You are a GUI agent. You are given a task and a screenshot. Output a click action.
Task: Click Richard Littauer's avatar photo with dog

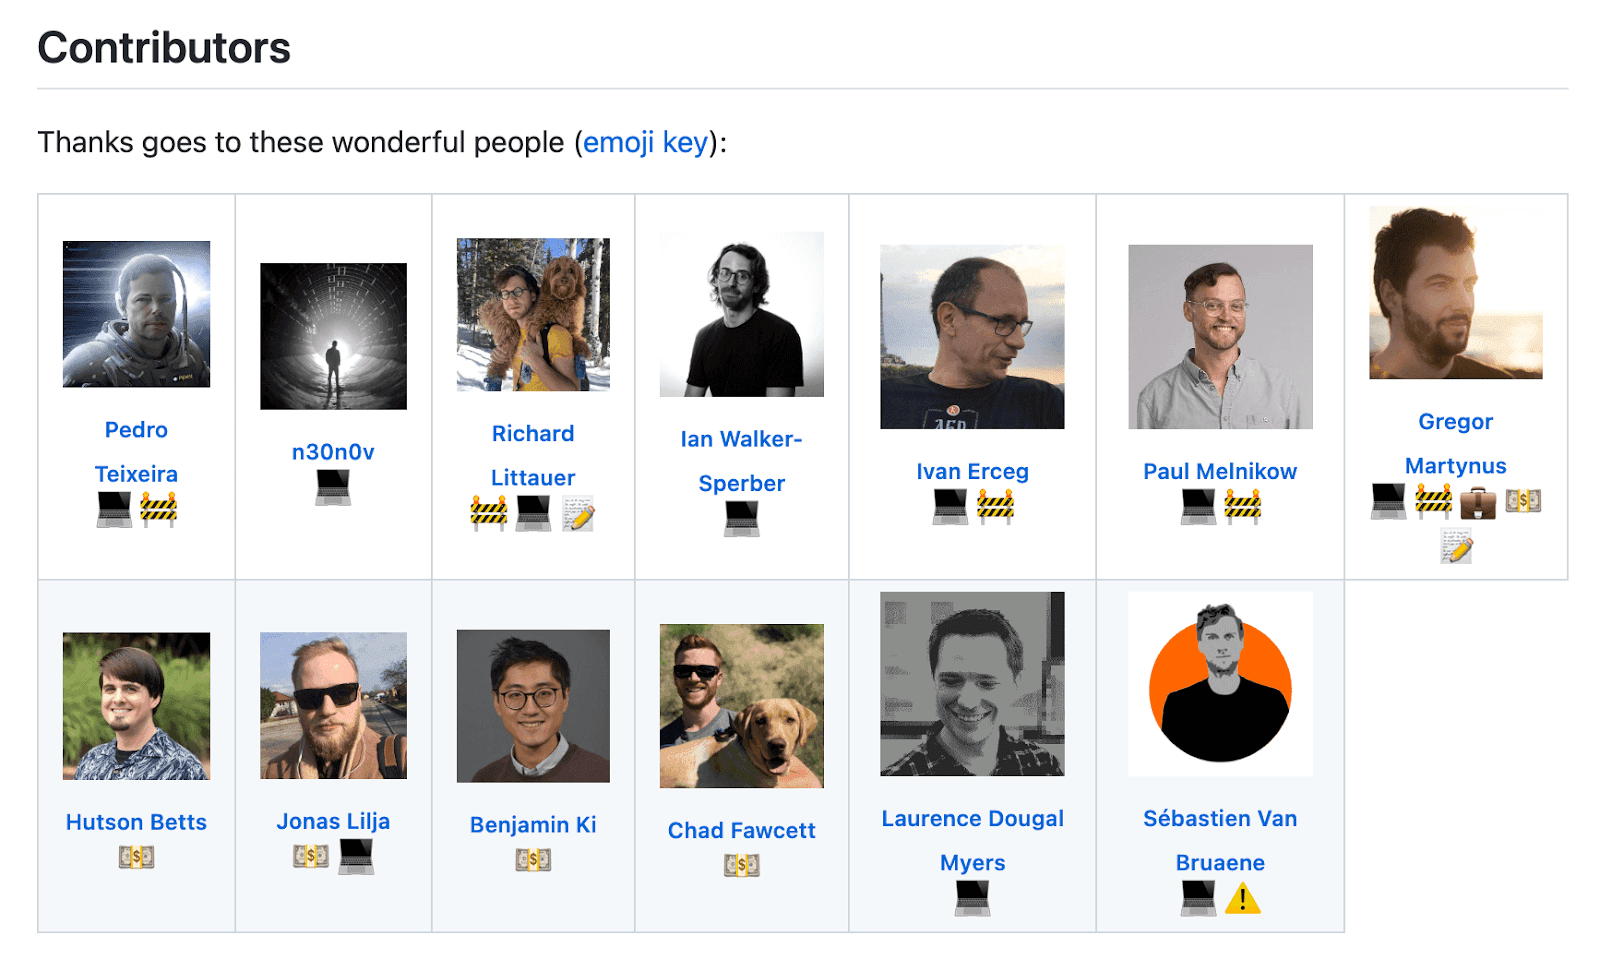click(x=533, y=314)
